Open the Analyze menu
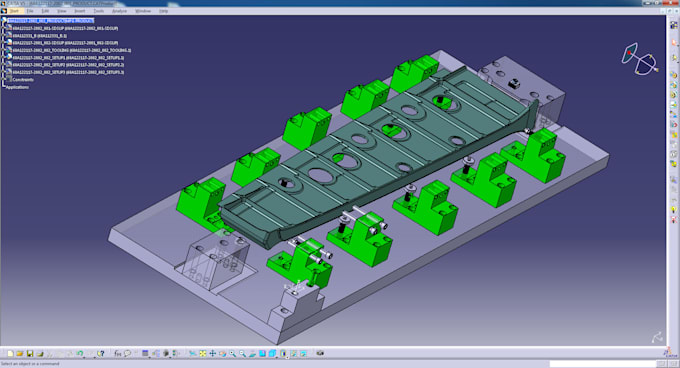 pos(119,11)
